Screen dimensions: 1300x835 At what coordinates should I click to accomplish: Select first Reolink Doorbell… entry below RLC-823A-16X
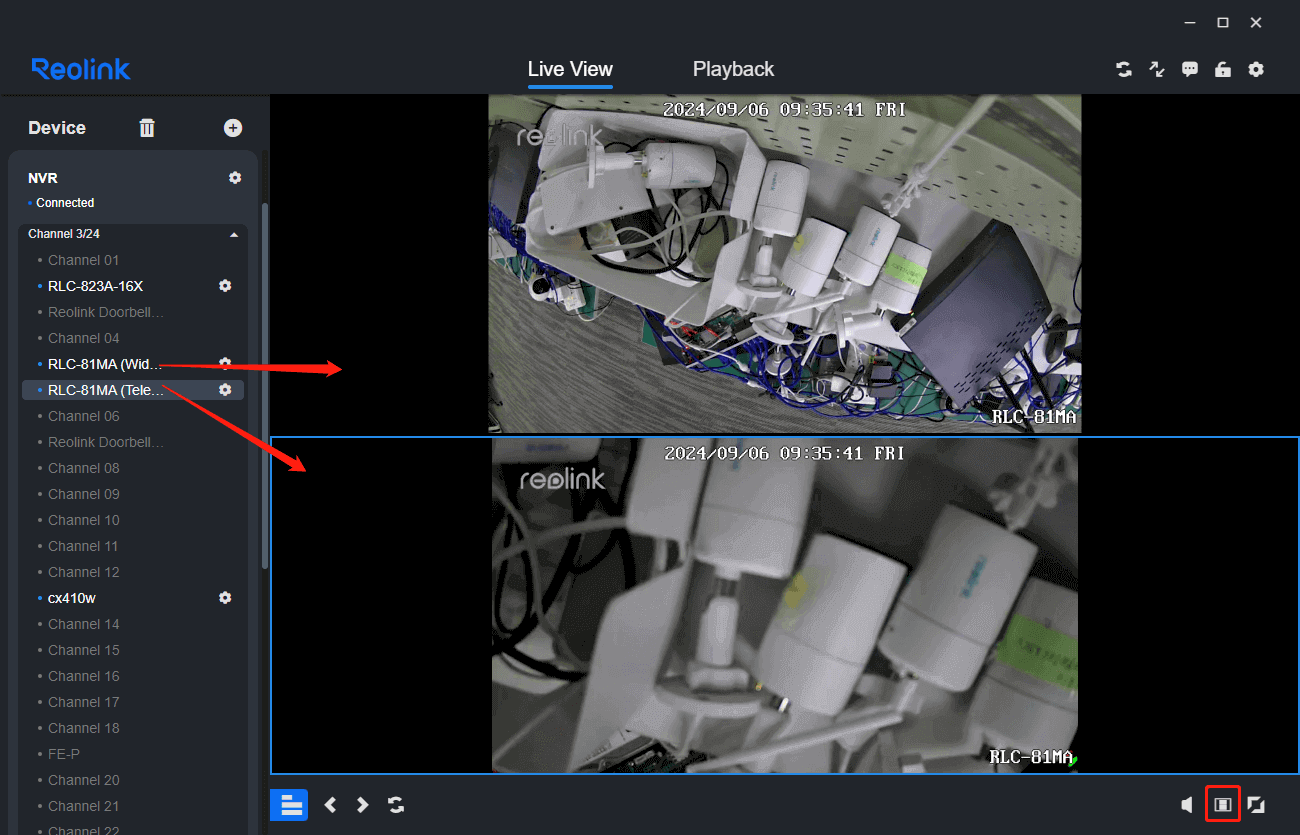click(106, 312)
